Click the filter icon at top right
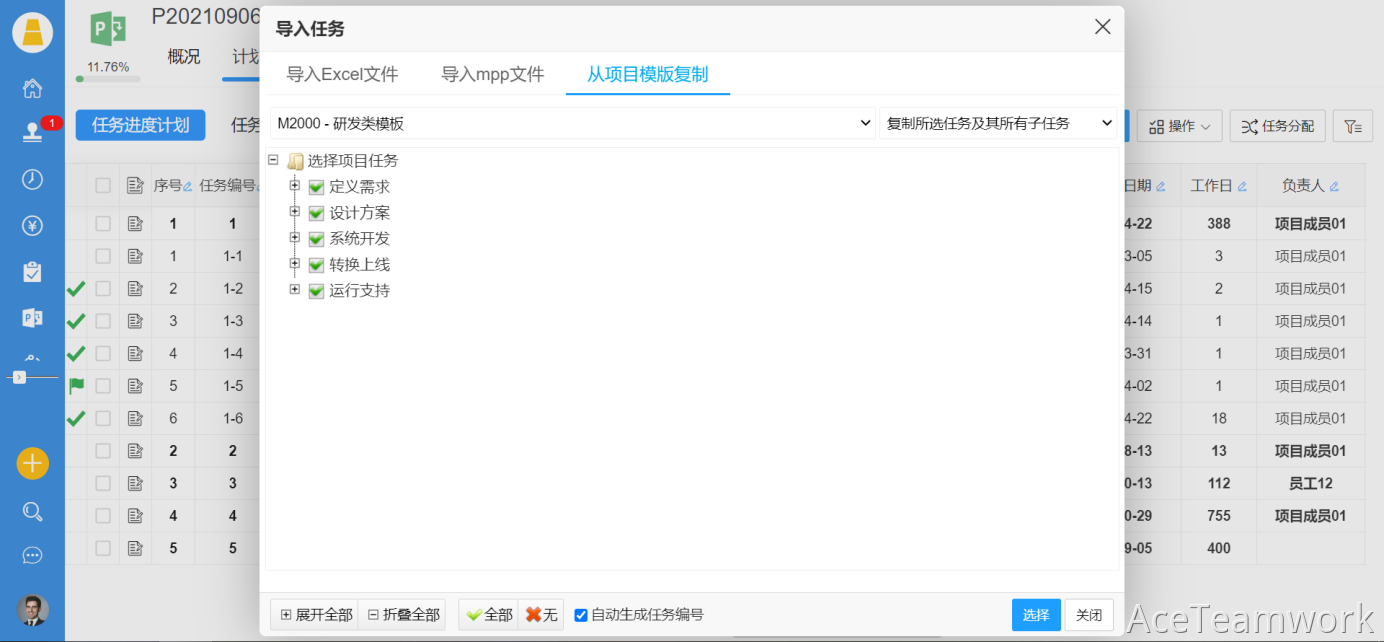 point(1352,126)
